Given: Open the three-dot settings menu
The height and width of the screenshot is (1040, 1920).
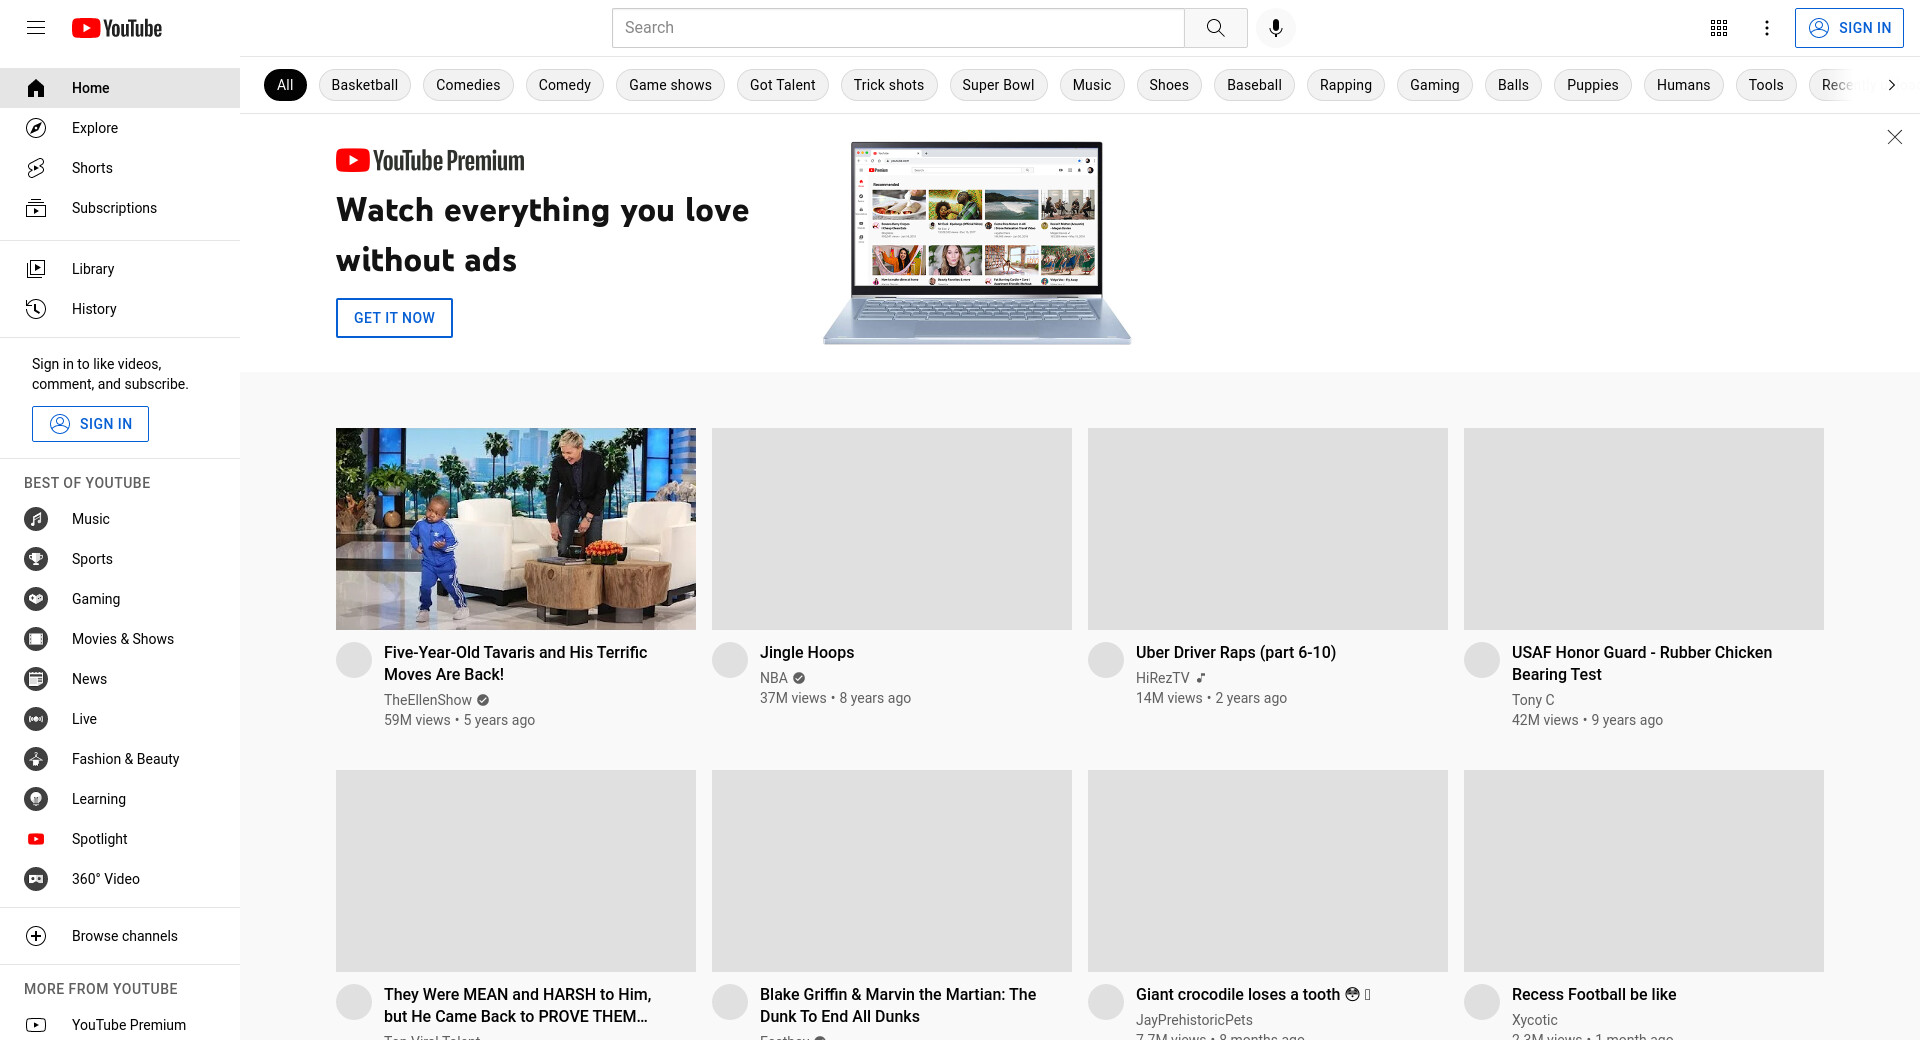Looking at the screenshot, I should coord(1767,28).
